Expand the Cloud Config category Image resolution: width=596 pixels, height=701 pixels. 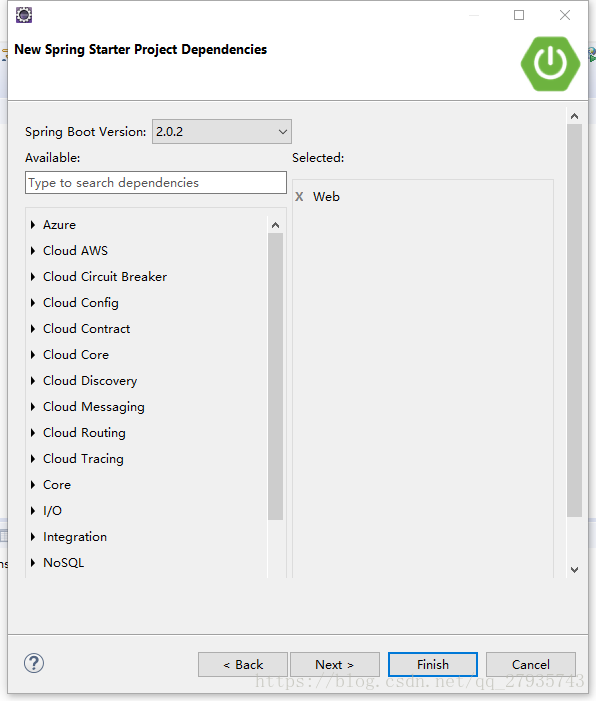tap(33, 303)
